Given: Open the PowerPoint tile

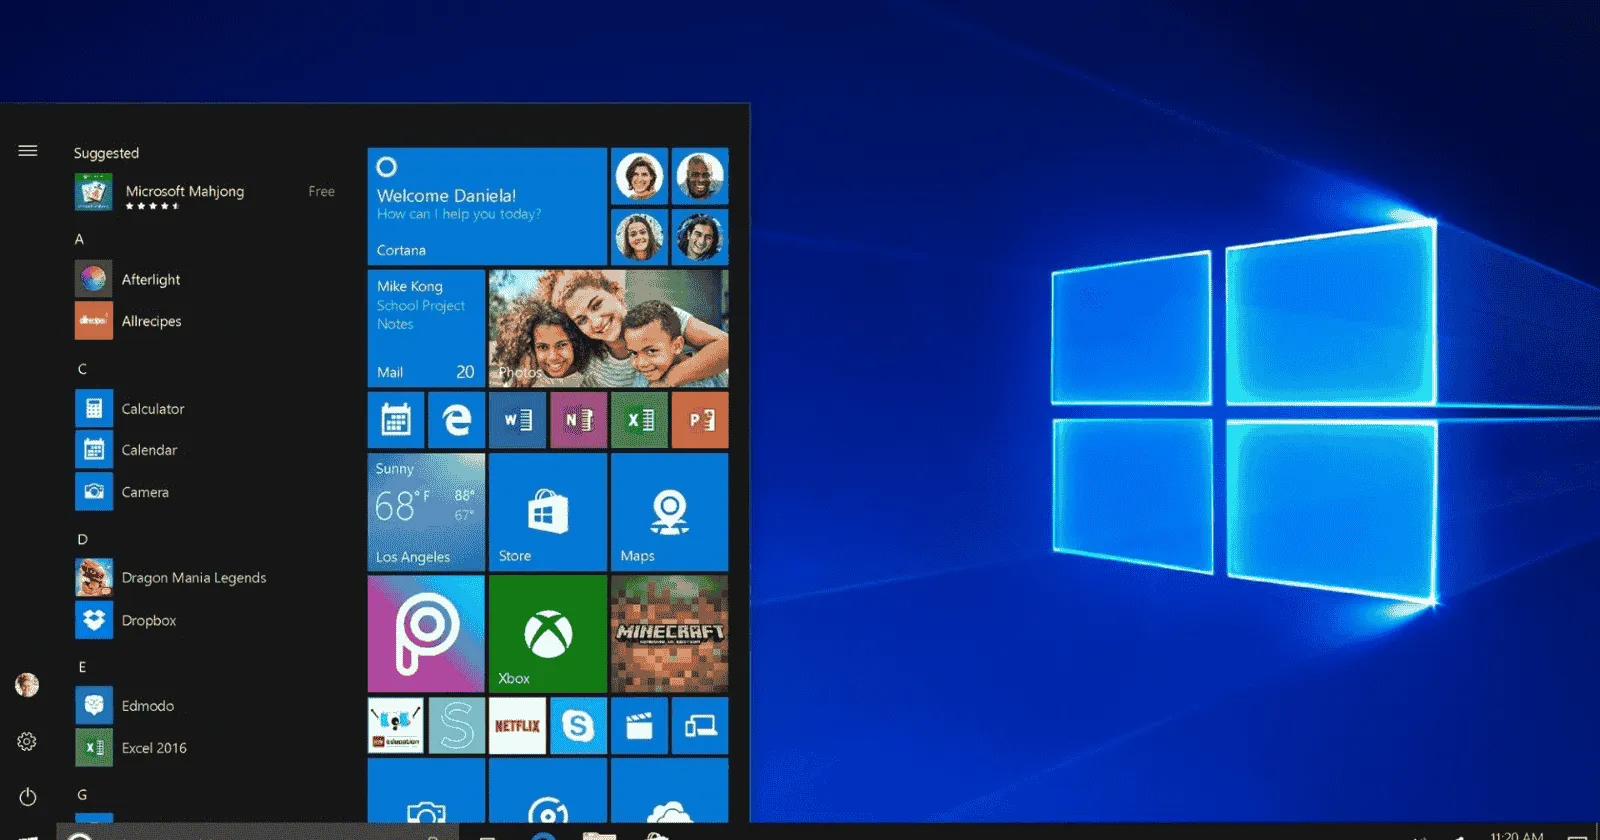Looking at the screenshot, I should (700, 420).
